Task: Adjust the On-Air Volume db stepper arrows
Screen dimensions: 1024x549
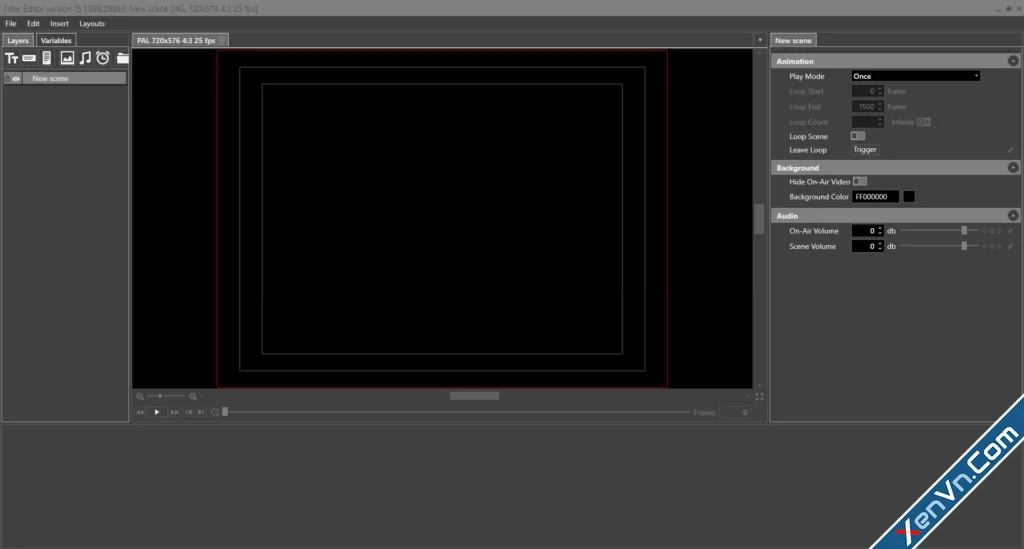Action: coord(880,231)
